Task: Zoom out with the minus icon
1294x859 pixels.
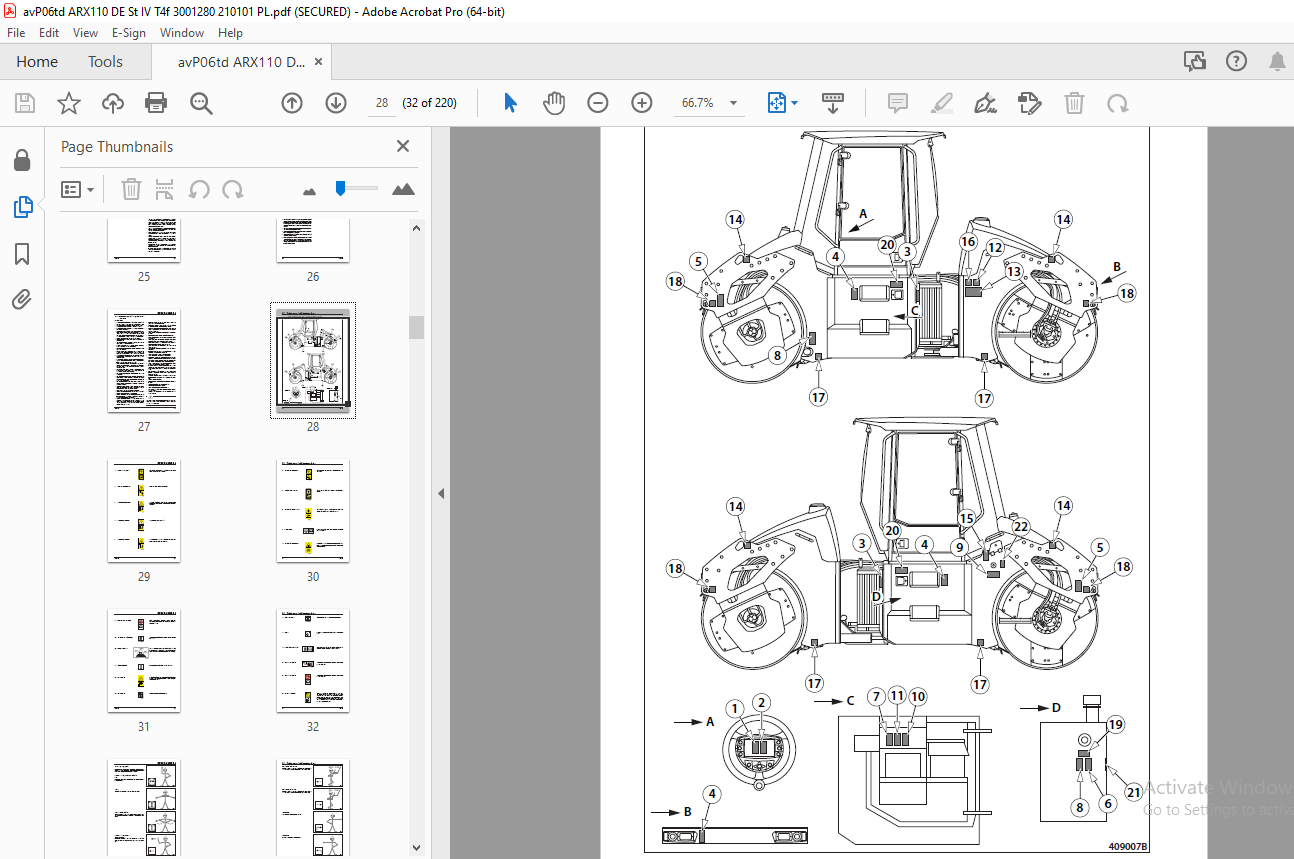Action: point(597,103)
